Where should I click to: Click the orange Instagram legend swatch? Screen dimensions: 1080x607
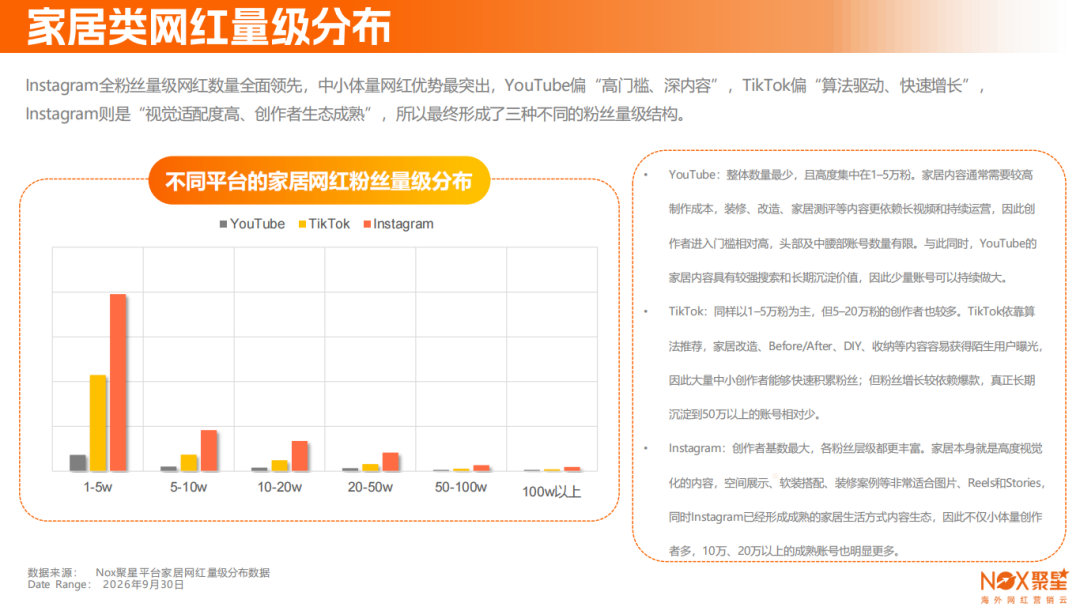(367, 224)
